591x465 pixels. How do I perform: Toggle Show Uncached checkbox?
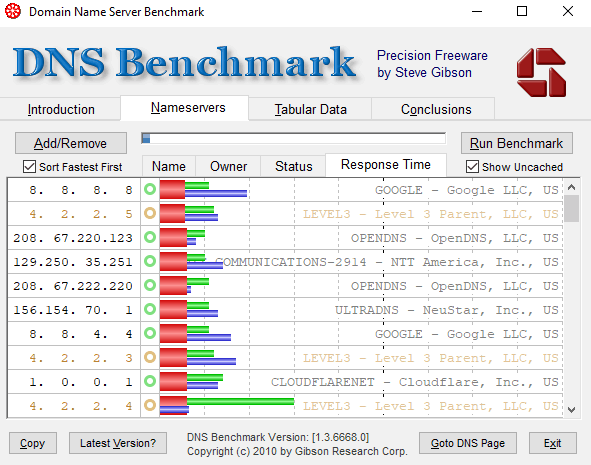pyautogui.click(x=472, y=167)
